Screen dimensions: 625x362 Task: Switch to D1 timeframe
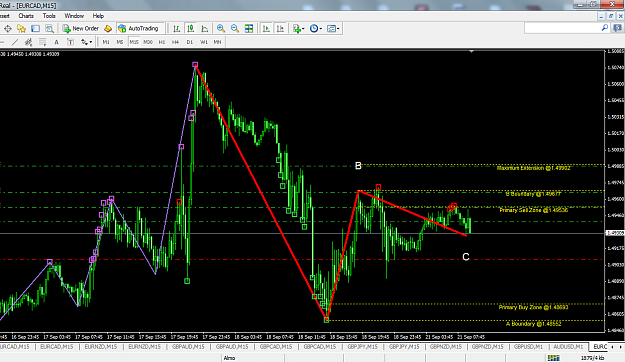click(x=190, y=42)
